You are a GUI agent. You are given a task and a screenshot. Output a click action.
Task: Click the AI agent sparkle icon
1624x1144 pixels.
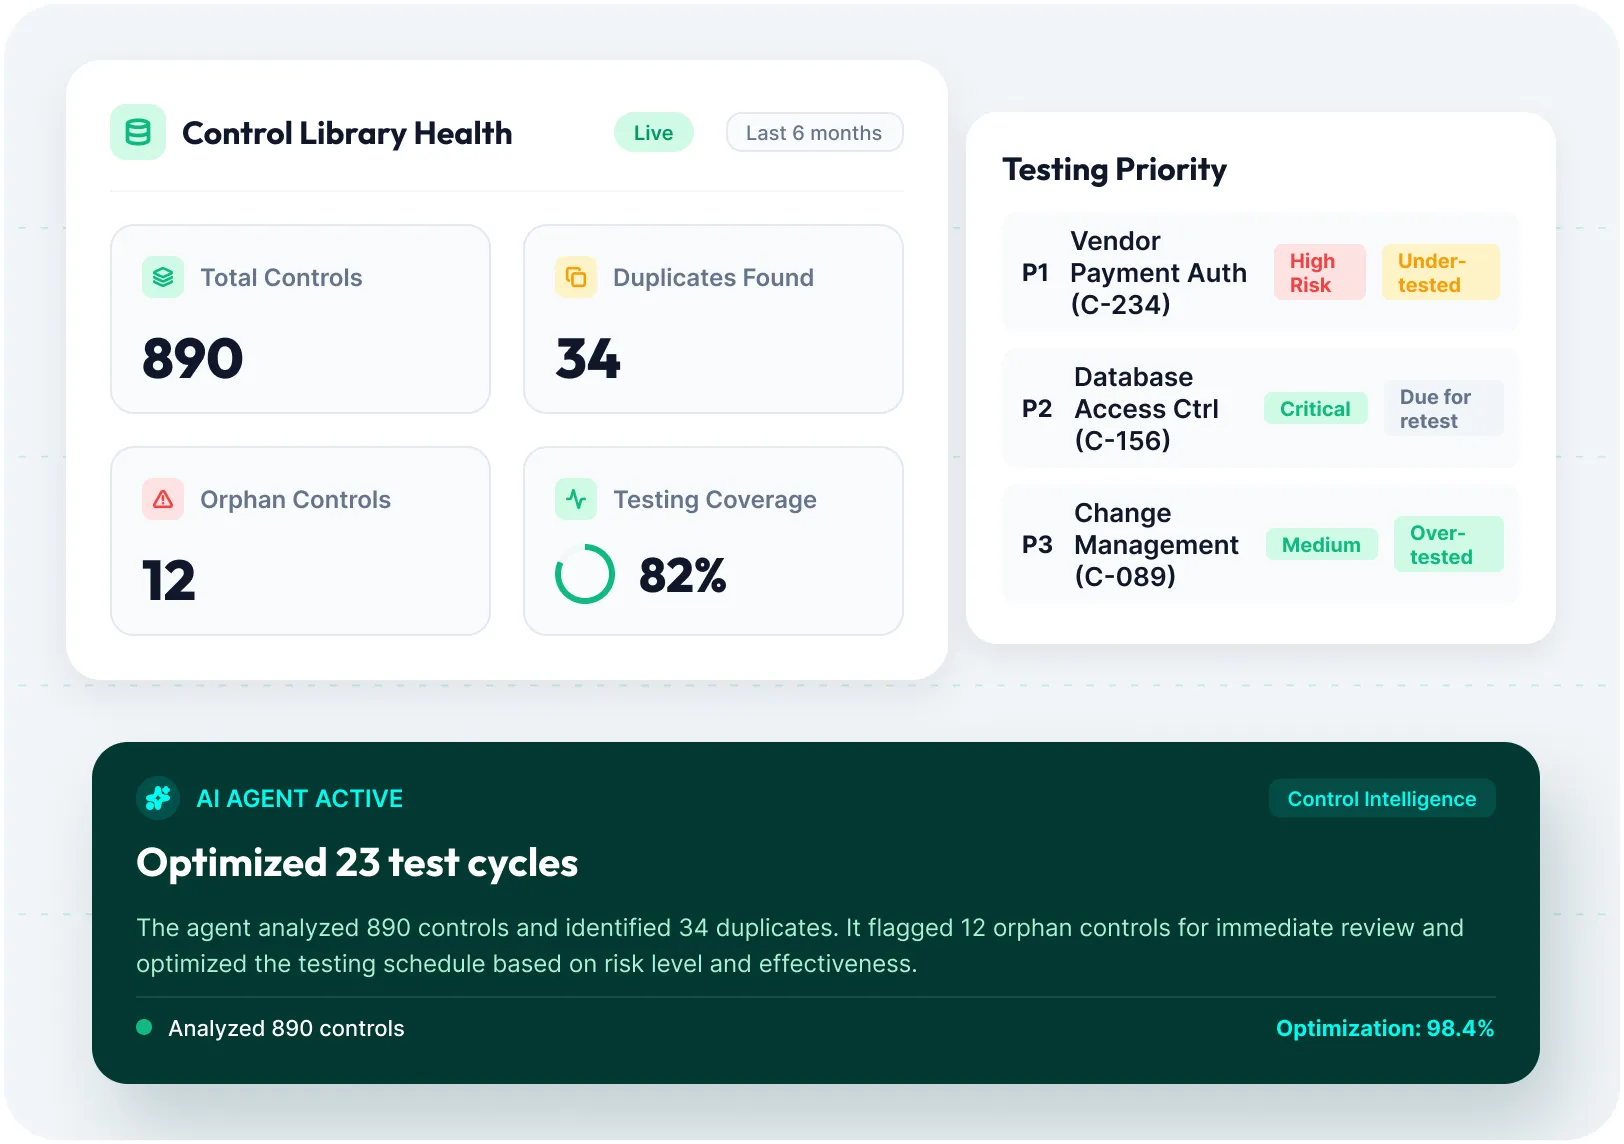pos(158,798)
